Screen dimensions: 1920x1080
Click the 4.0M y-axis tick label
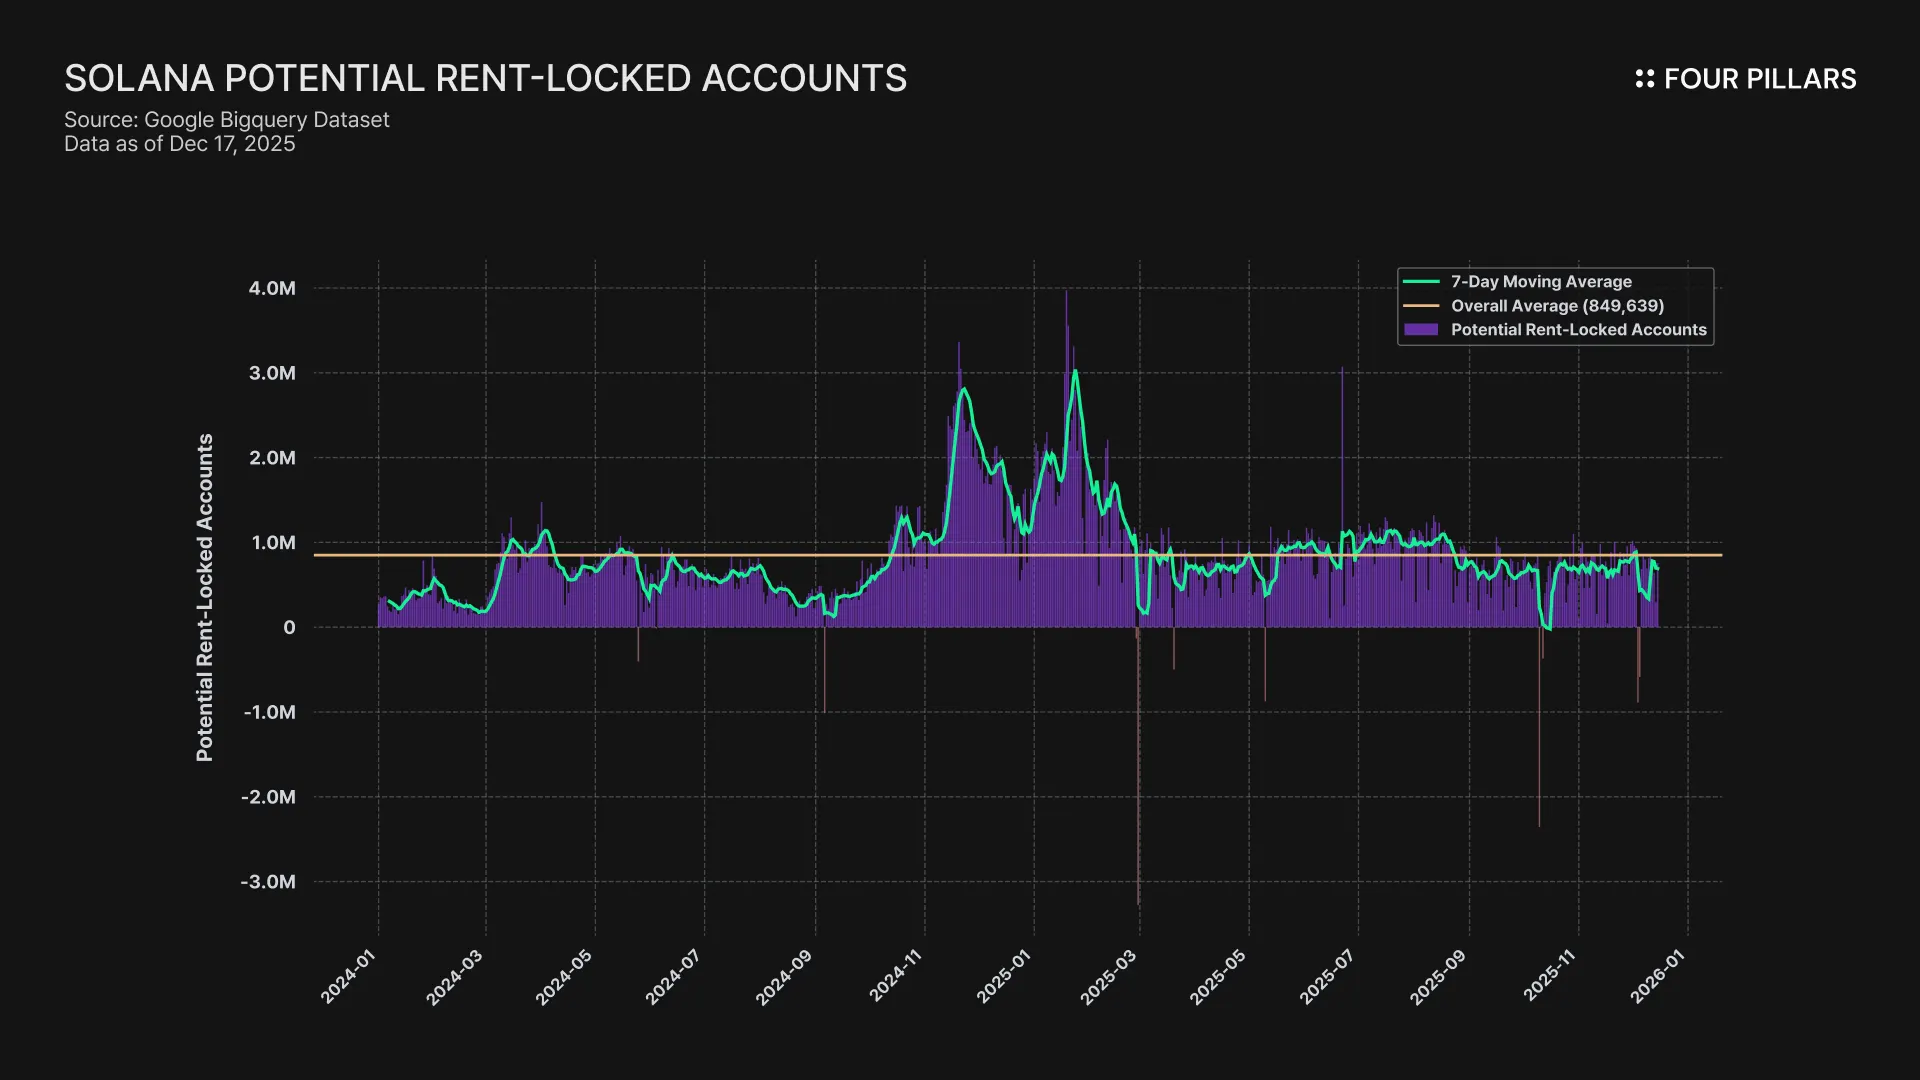pyautogui.click(x=272, y=288)
